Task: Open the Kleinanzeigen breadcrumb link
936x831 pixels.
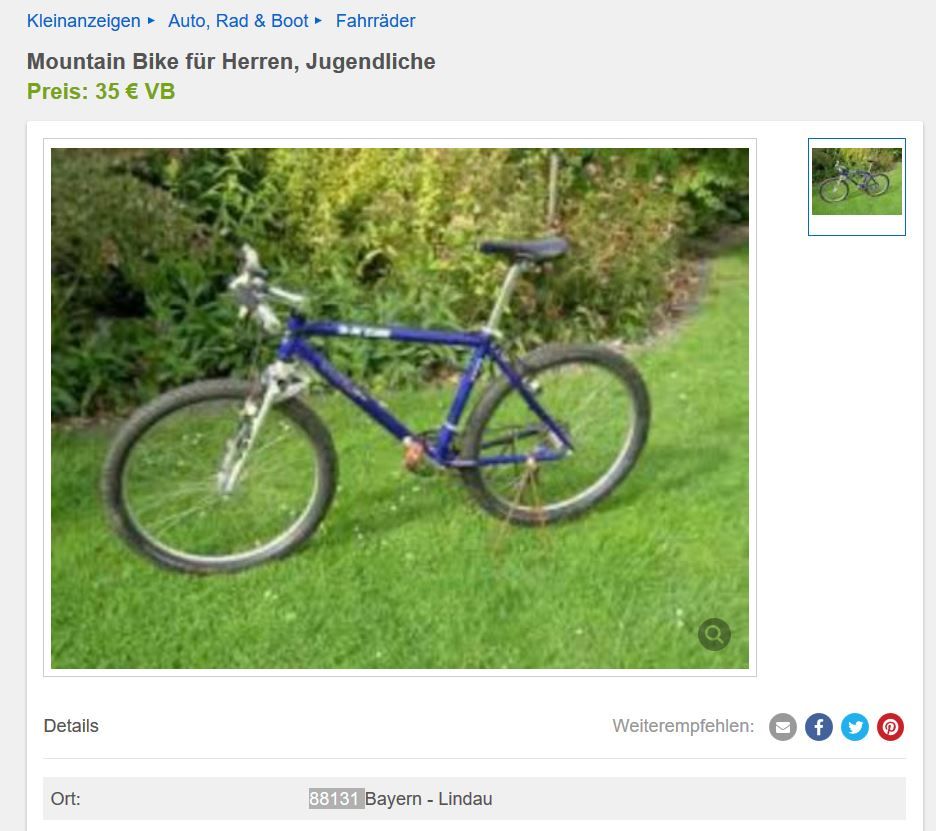Action: [84, 21]
